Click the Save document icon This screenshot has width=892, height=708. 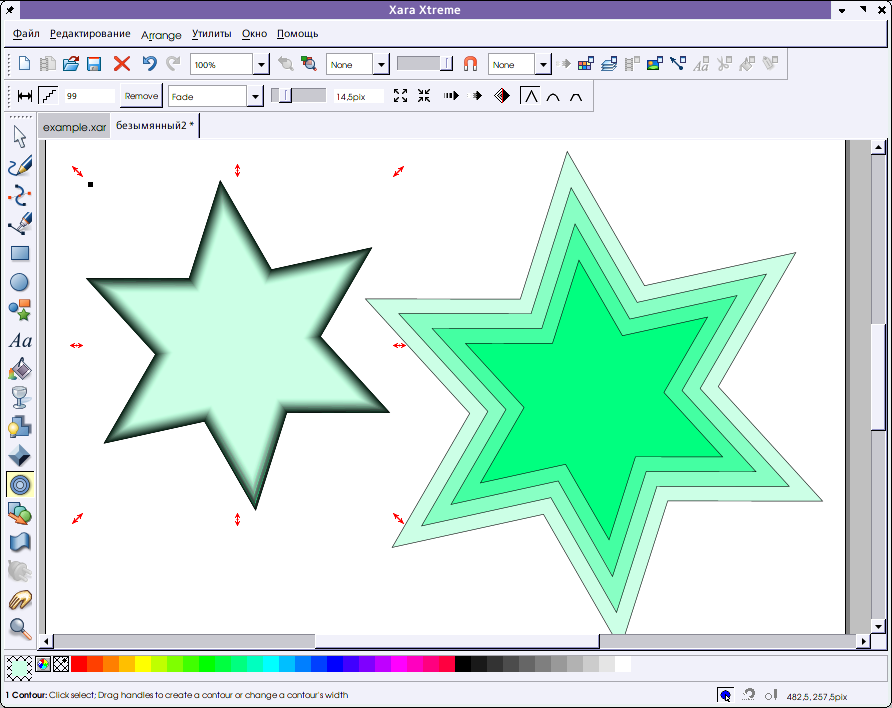coord(94,64)
